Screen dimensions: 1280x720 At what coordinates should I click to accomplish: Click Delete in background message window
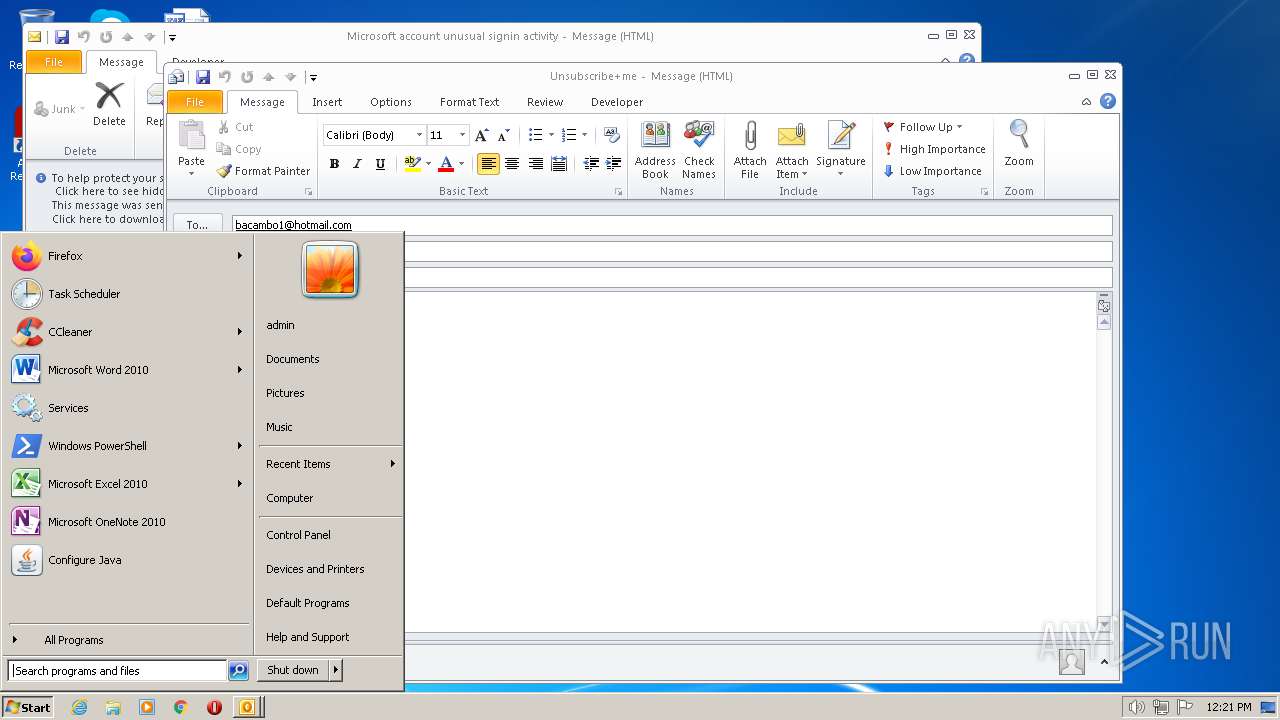click(x=109, y=105)
